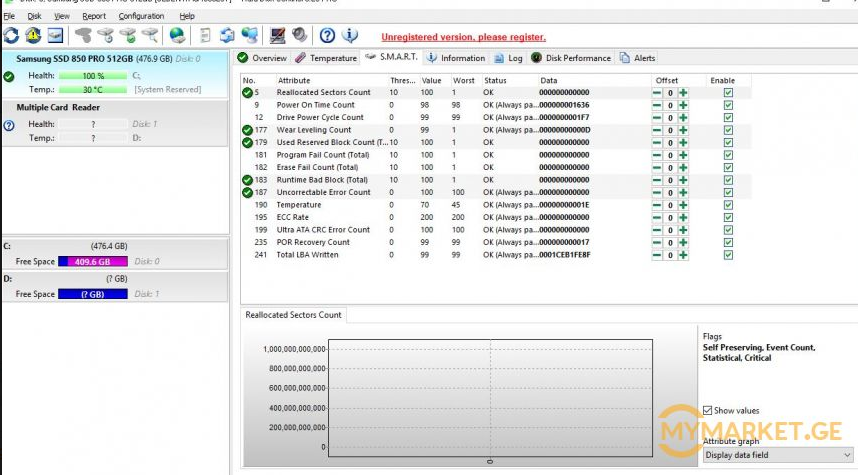
Task: Open the Alerts tab
Action: [x=638, y=58]
